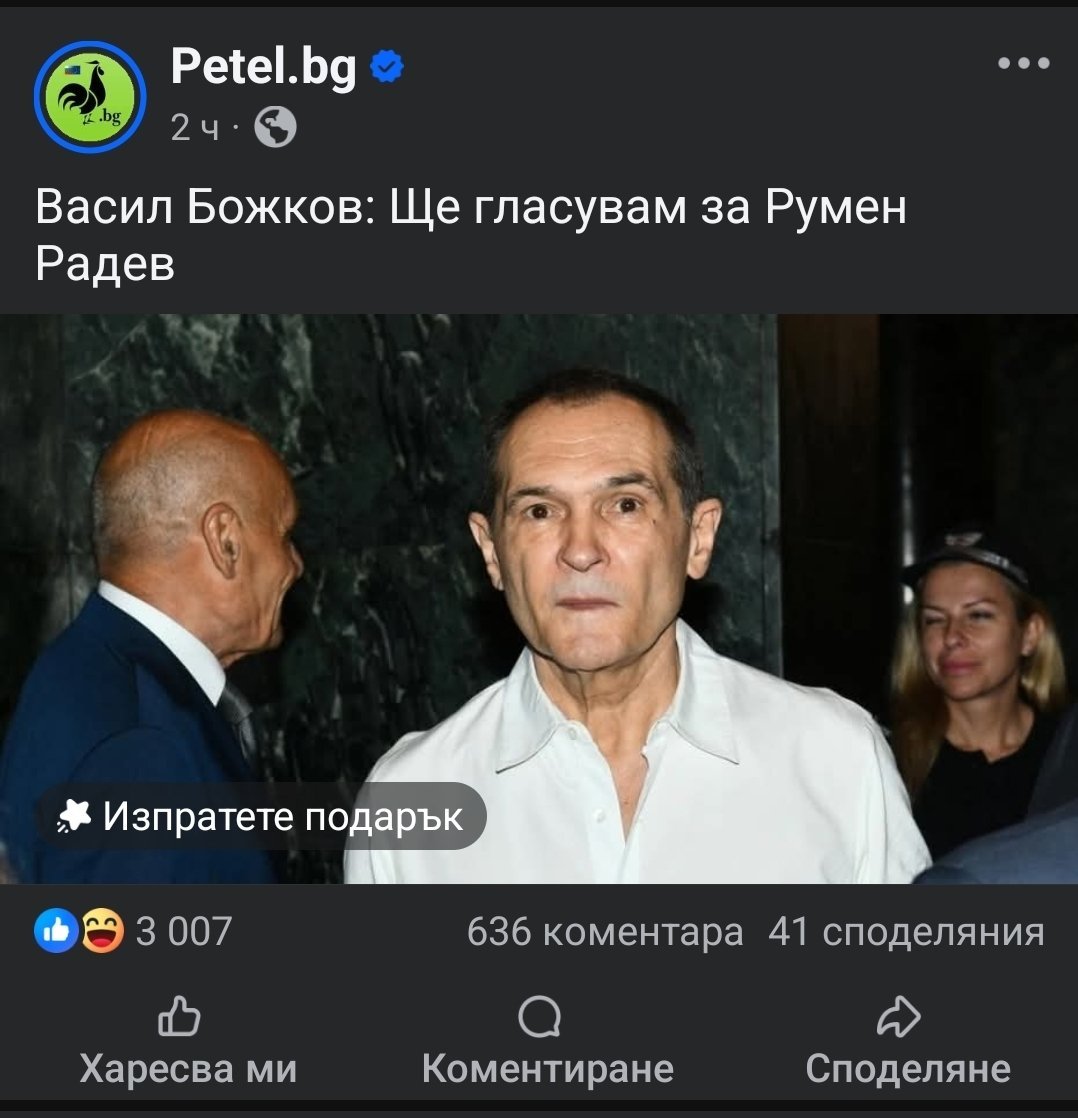Send a gift with Изпратете подарък
This screenshot has width=1078, height=1118.
click(x=262, y=816)
